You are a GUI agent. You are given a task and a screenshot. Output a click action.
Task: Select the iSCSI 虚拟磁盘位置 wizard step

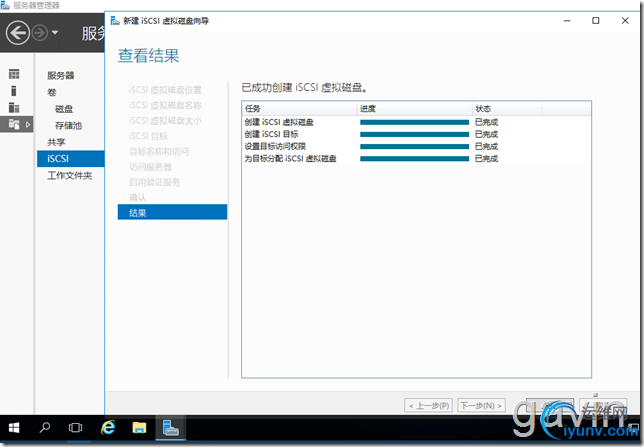click(x=166, y=90)
